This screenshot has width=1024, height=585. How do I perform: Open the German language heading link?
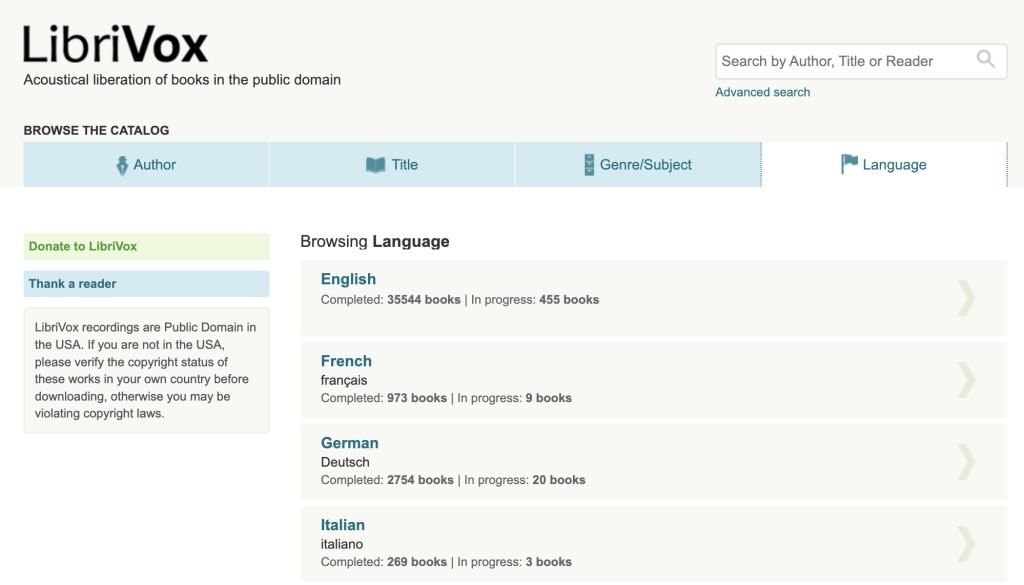click(x=349, y=443)
